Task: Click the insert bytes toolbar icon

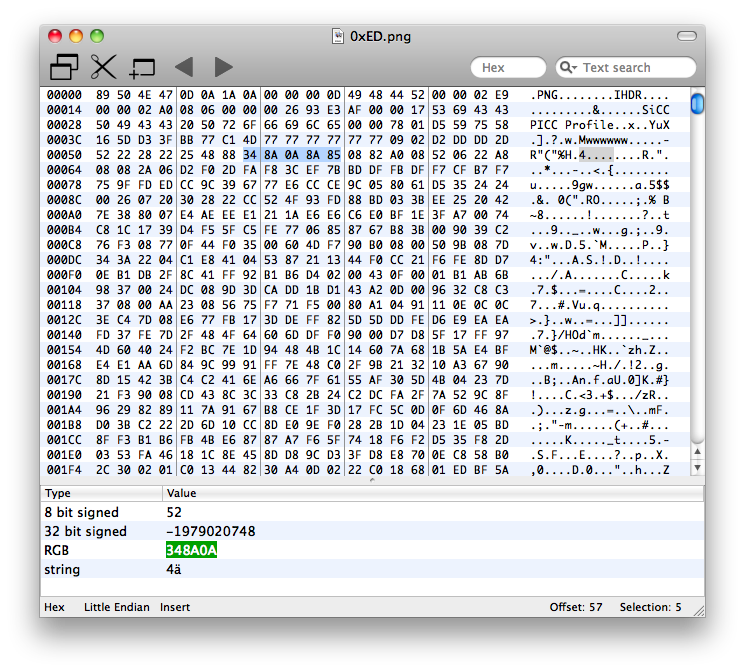Action: coord(142,68)
